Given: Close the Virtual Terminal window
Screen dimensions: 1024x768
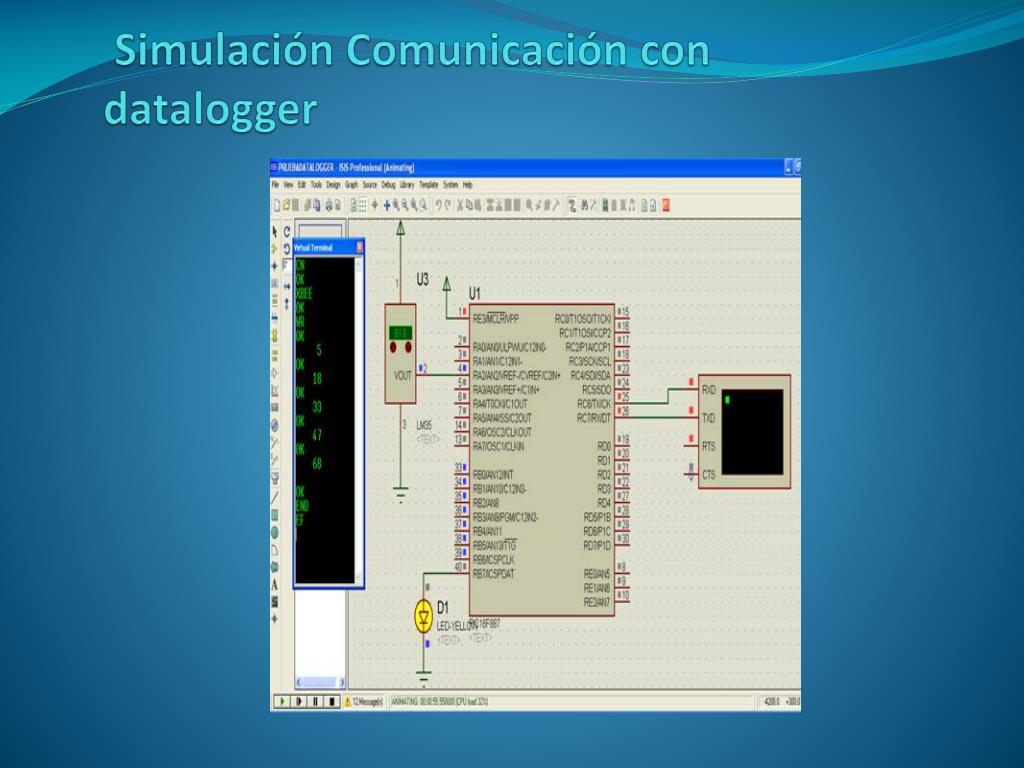Looking at the screenshot, I should [x=359, y=248].
